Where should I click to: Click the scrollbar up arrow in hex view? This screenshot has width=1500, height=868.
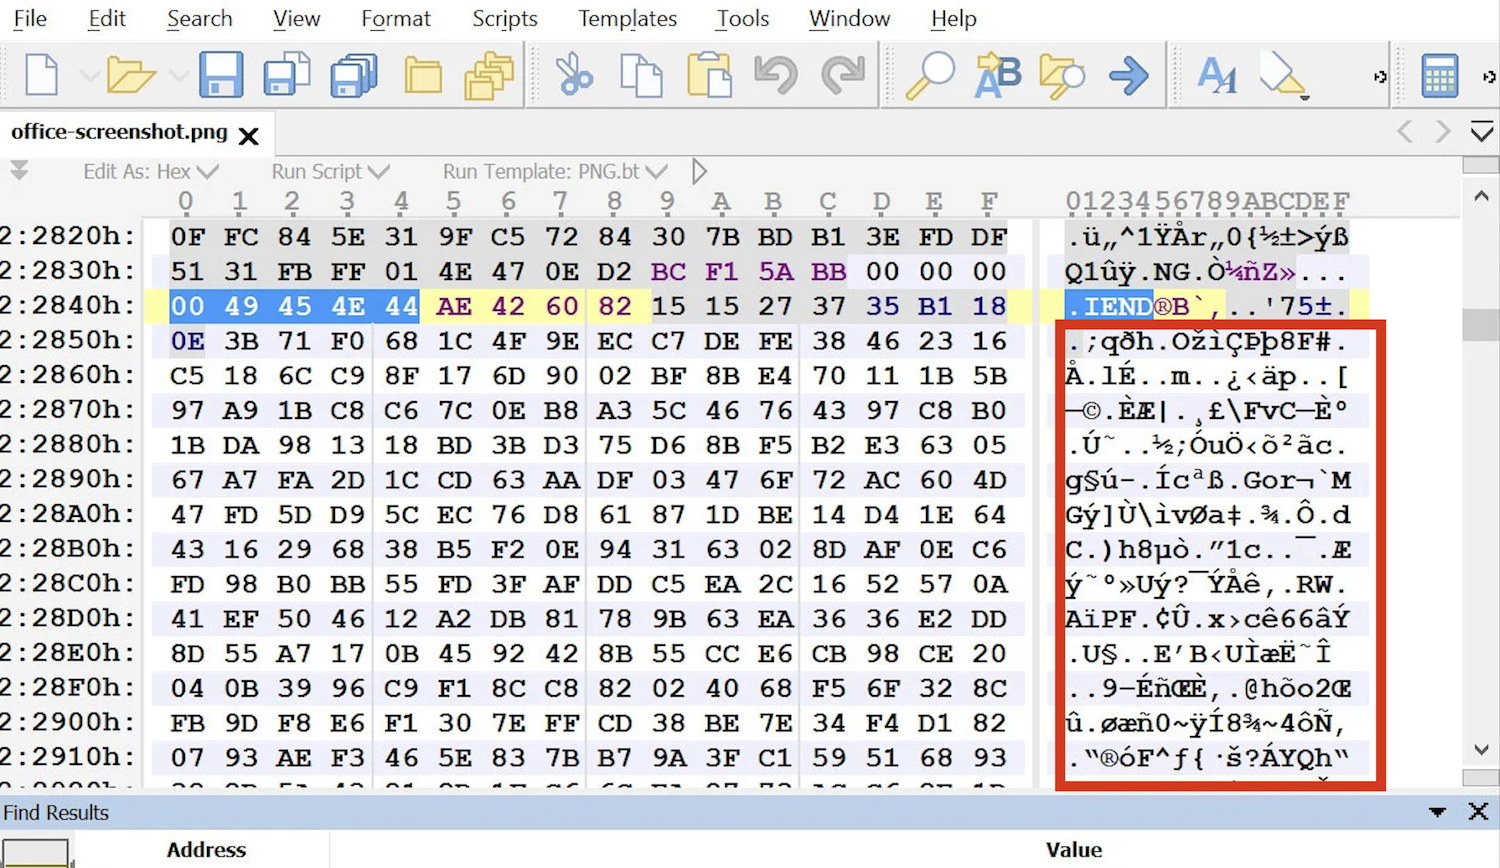coord(1481,197)
